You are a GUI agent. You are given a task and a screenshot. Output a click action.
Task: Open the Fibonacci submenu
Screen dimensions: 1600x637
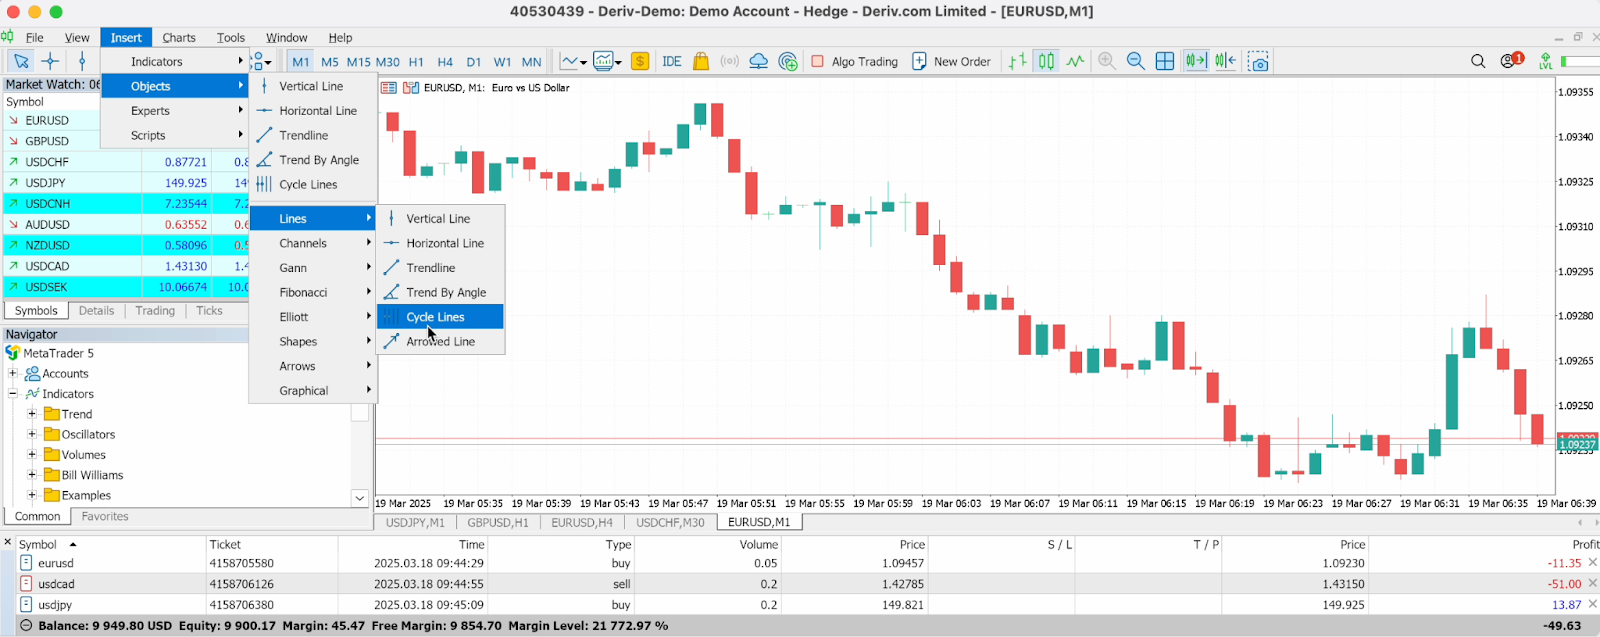(313, 292)
